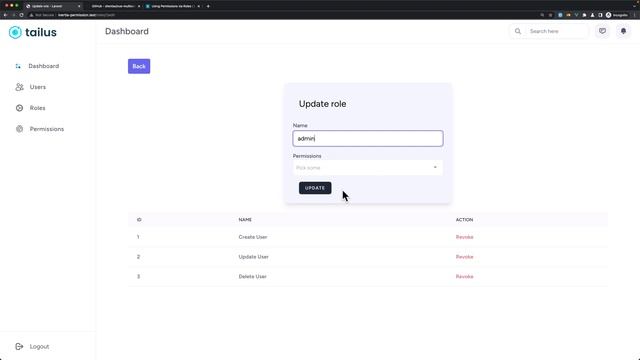Click the NAME column header
Image resolution: width=640 pixels, height=360 pixels.
tap(245, 220)
